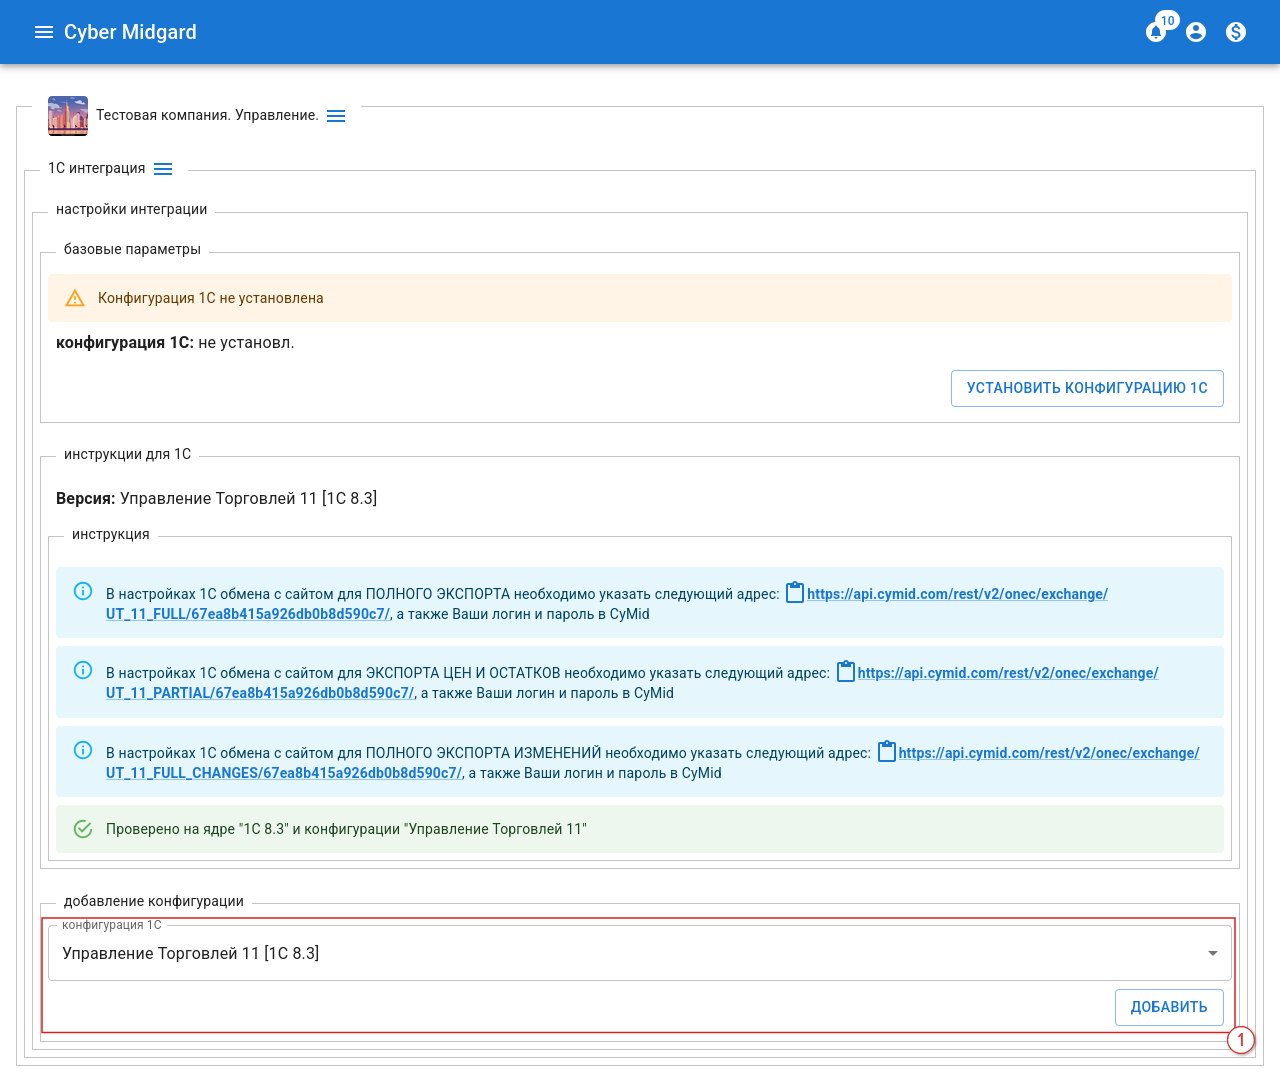1280x1090 pixels.
Task: Expand the конфигурация 1С dropdown arrow
Action: point(1212,953)
